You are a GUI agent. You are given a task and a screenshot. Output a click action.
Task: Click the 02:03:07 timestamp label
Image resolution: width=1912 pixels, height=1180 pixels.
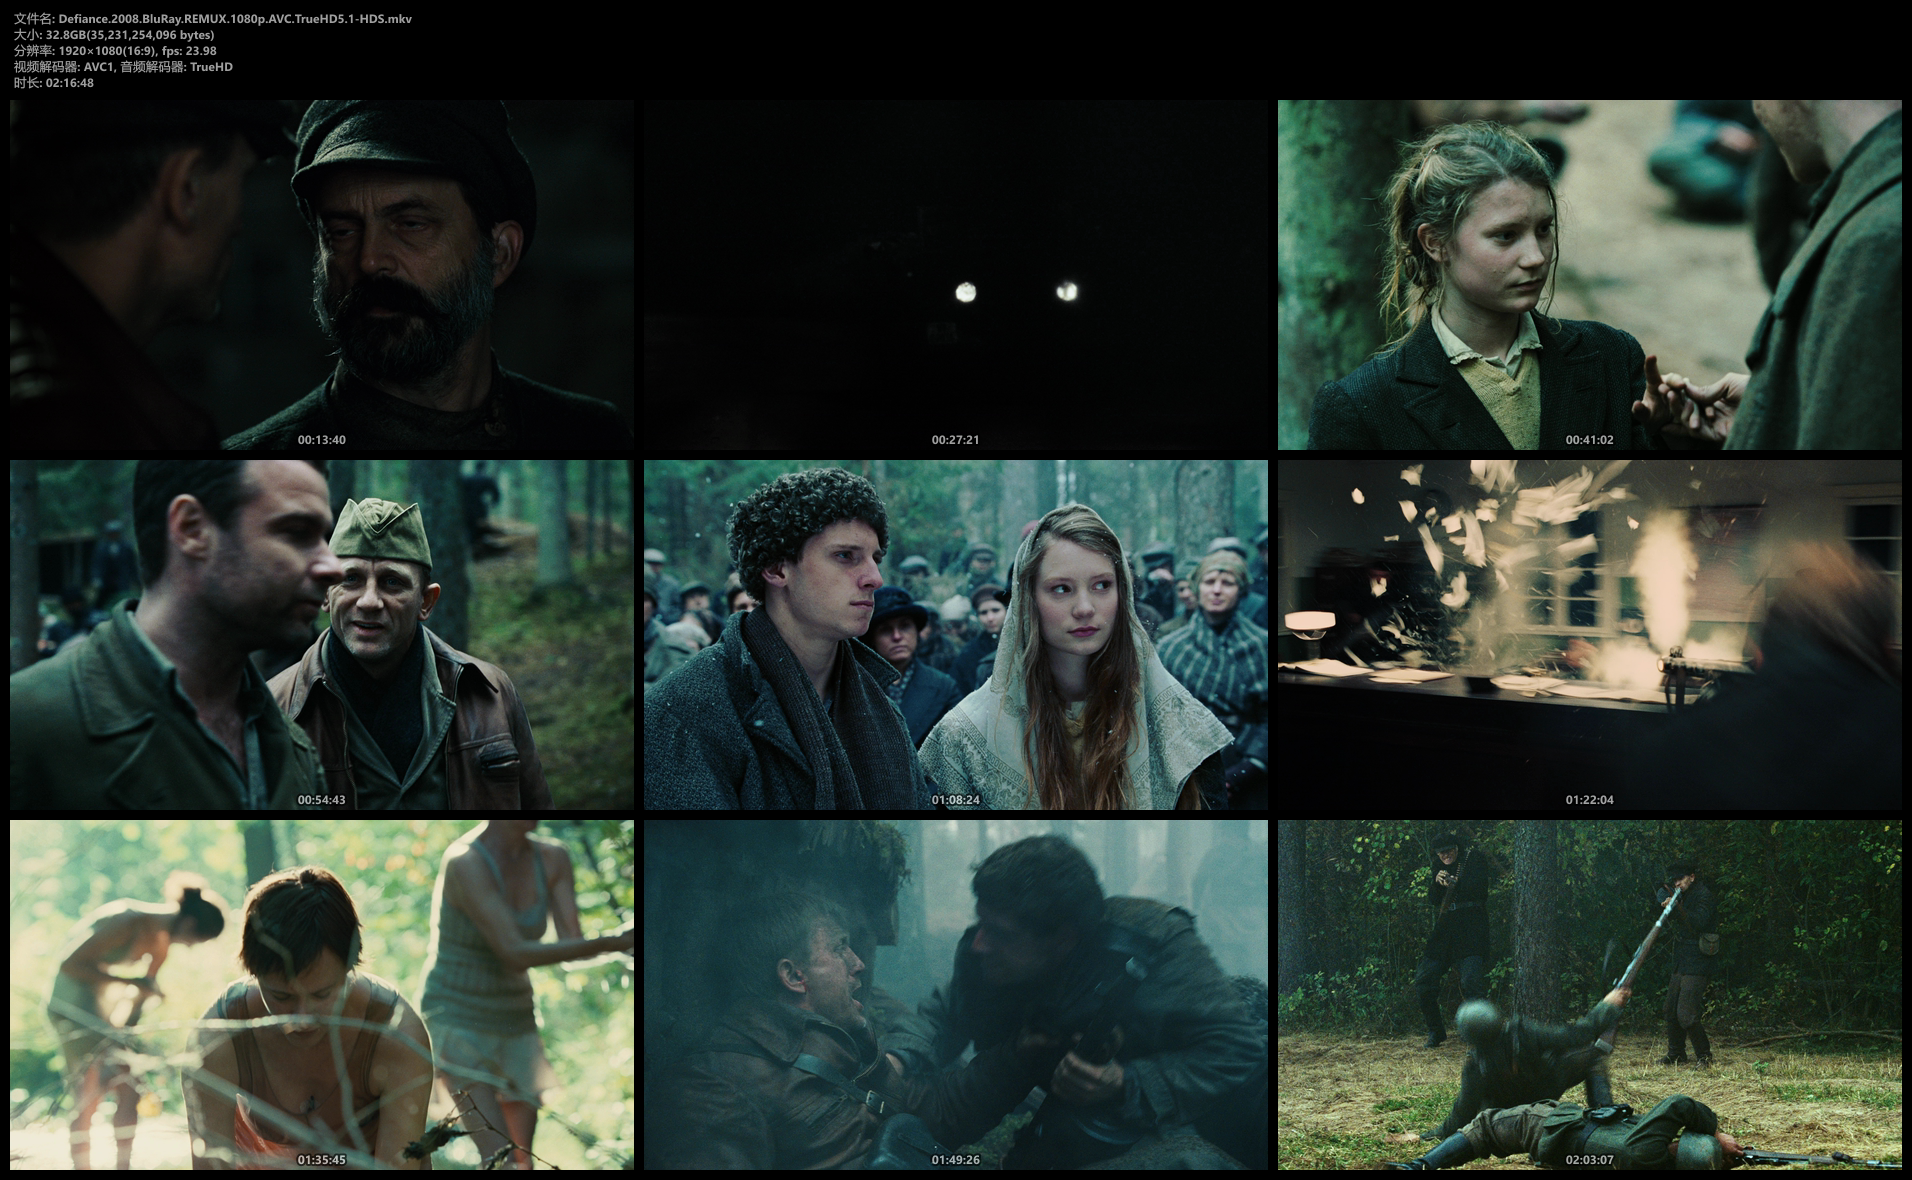pyautogui.click(x=1589, y=1160)
